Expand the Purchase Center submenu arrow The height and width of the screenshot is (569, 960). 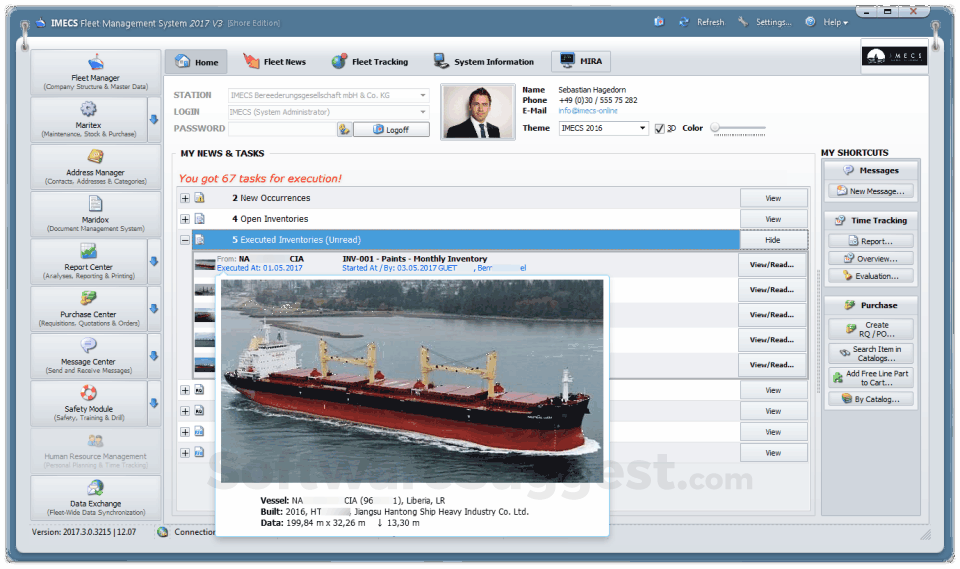154,308
